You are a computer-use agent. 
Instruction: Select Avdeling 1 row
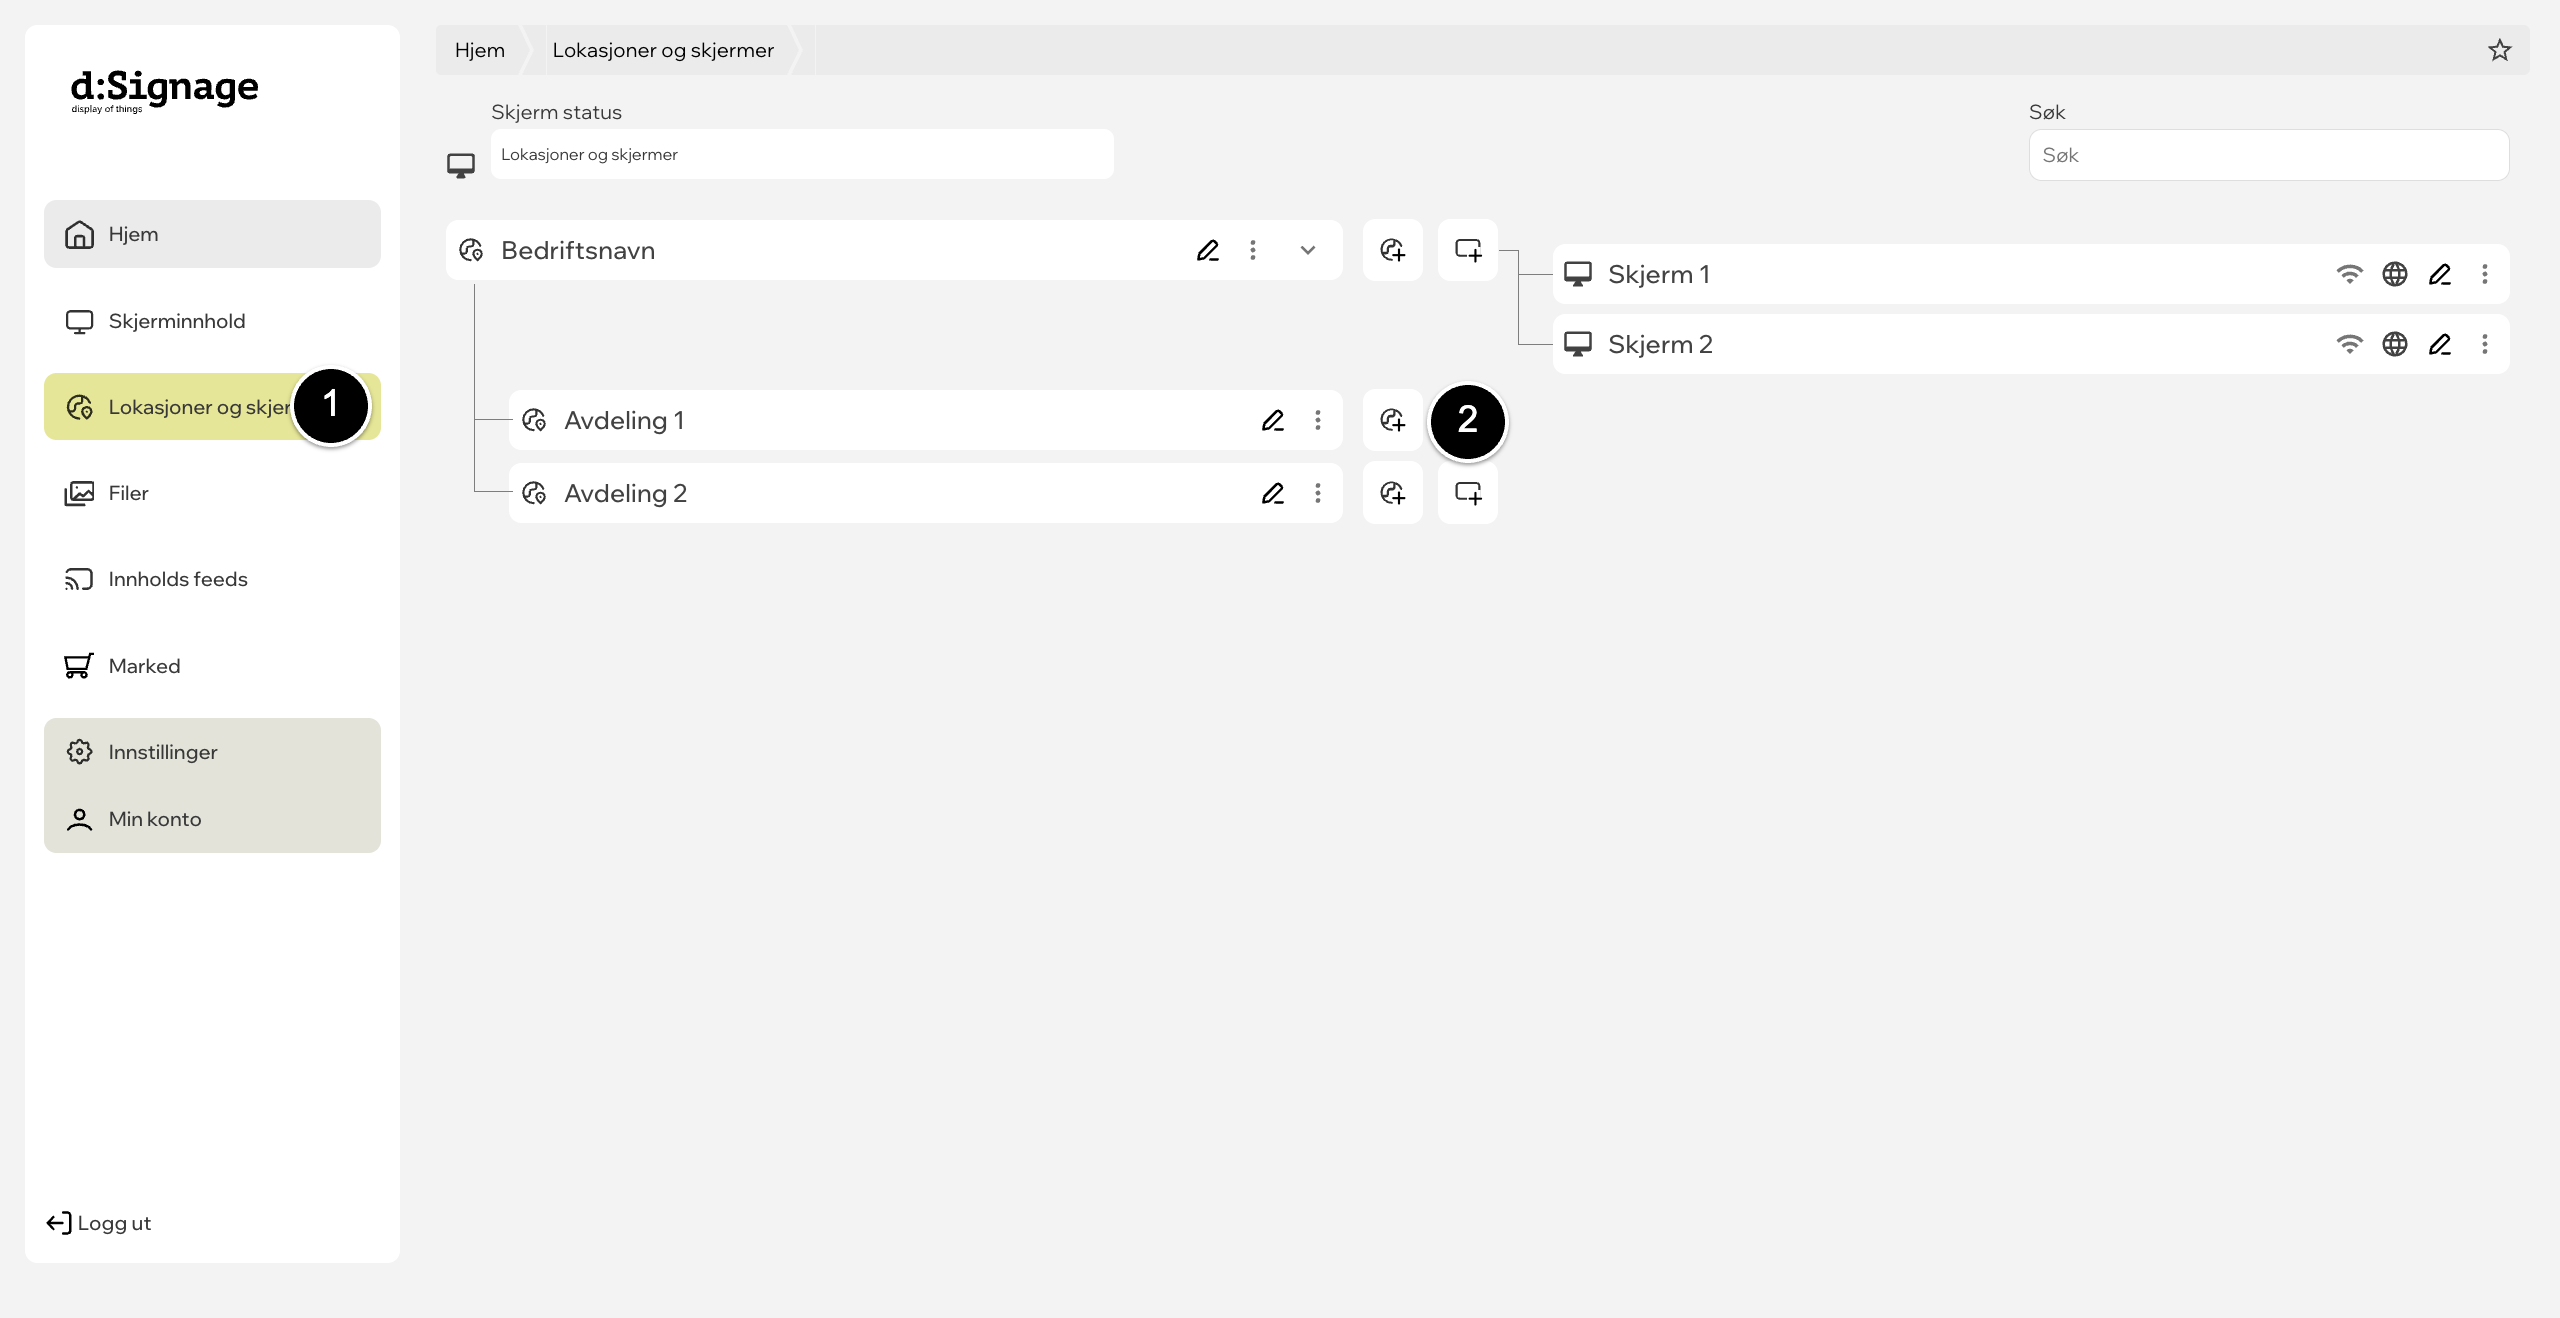point(926,420)
